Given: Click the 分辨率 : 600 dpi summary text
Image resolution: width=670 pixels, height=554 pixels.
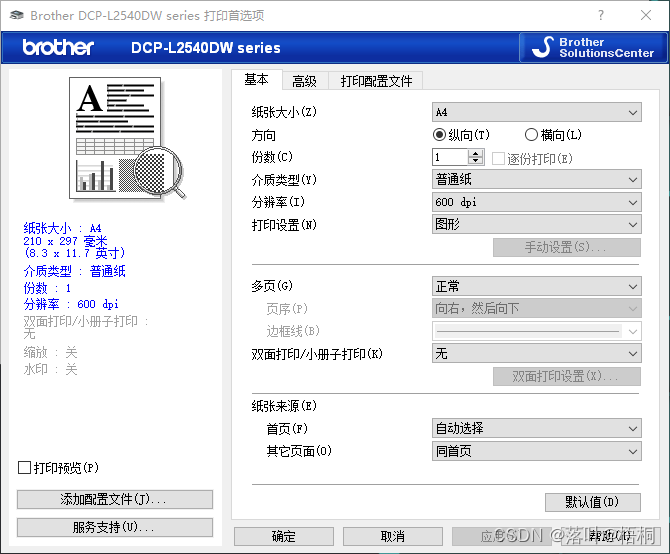Looking at the screenshot, I should click(71, 304).
